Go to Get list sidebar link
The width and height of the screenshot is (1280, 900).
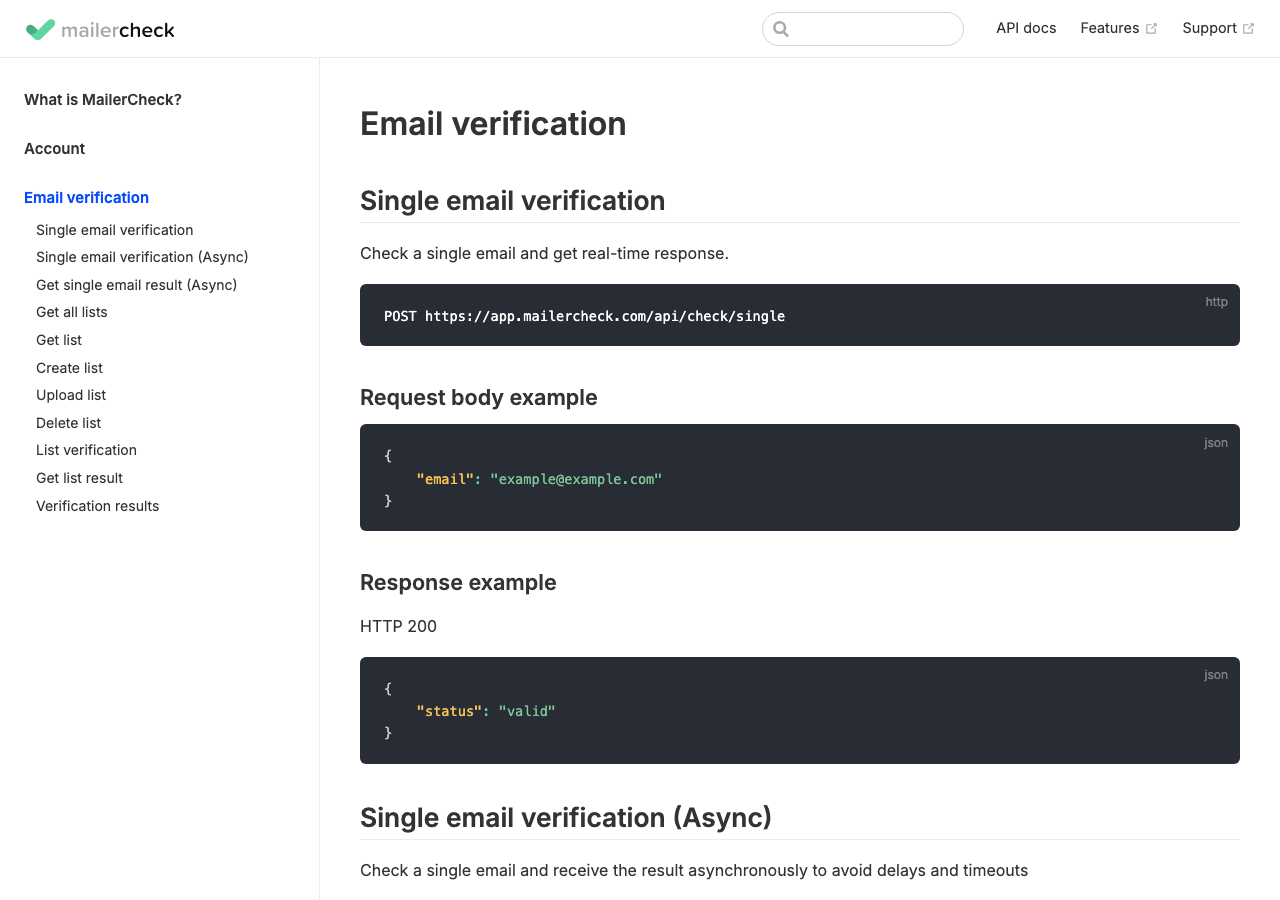[x=59, y=340]
